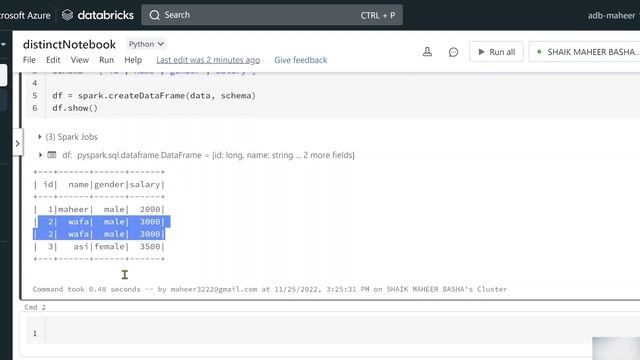Open the SHAIK MAHEER BASHA cluster selector

585,52
